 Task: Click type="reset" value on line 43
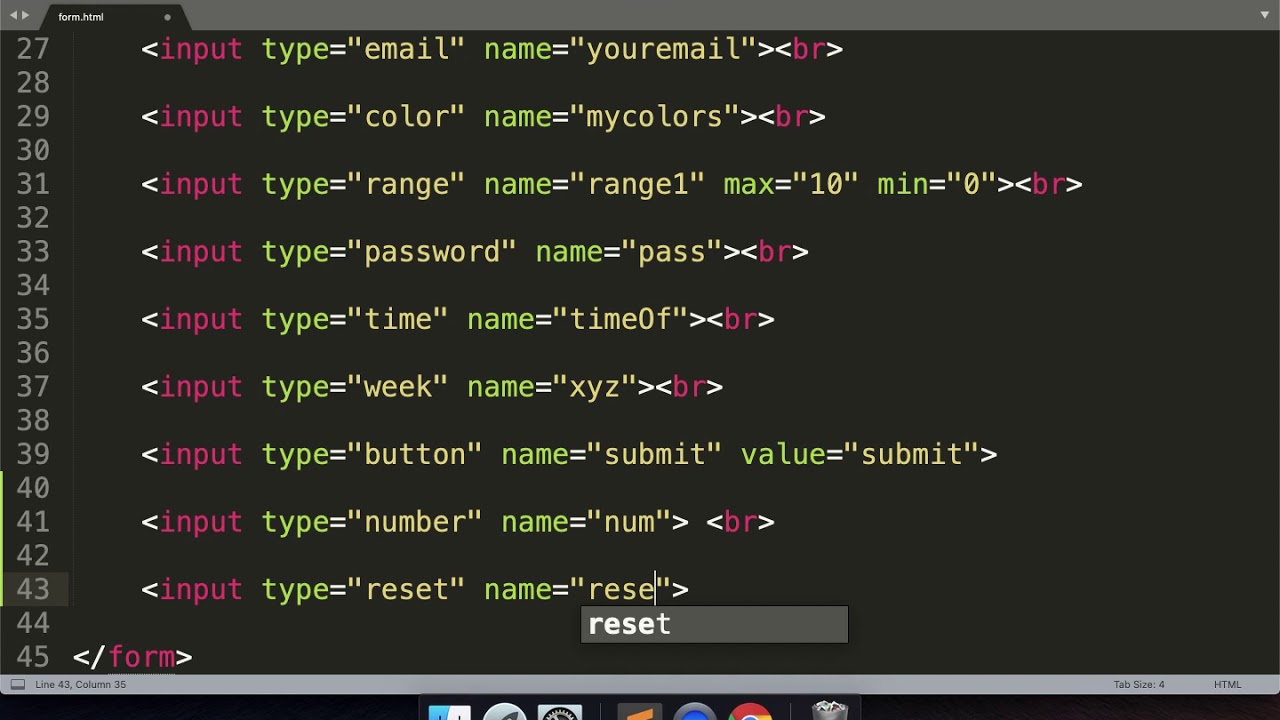point(406,589)
